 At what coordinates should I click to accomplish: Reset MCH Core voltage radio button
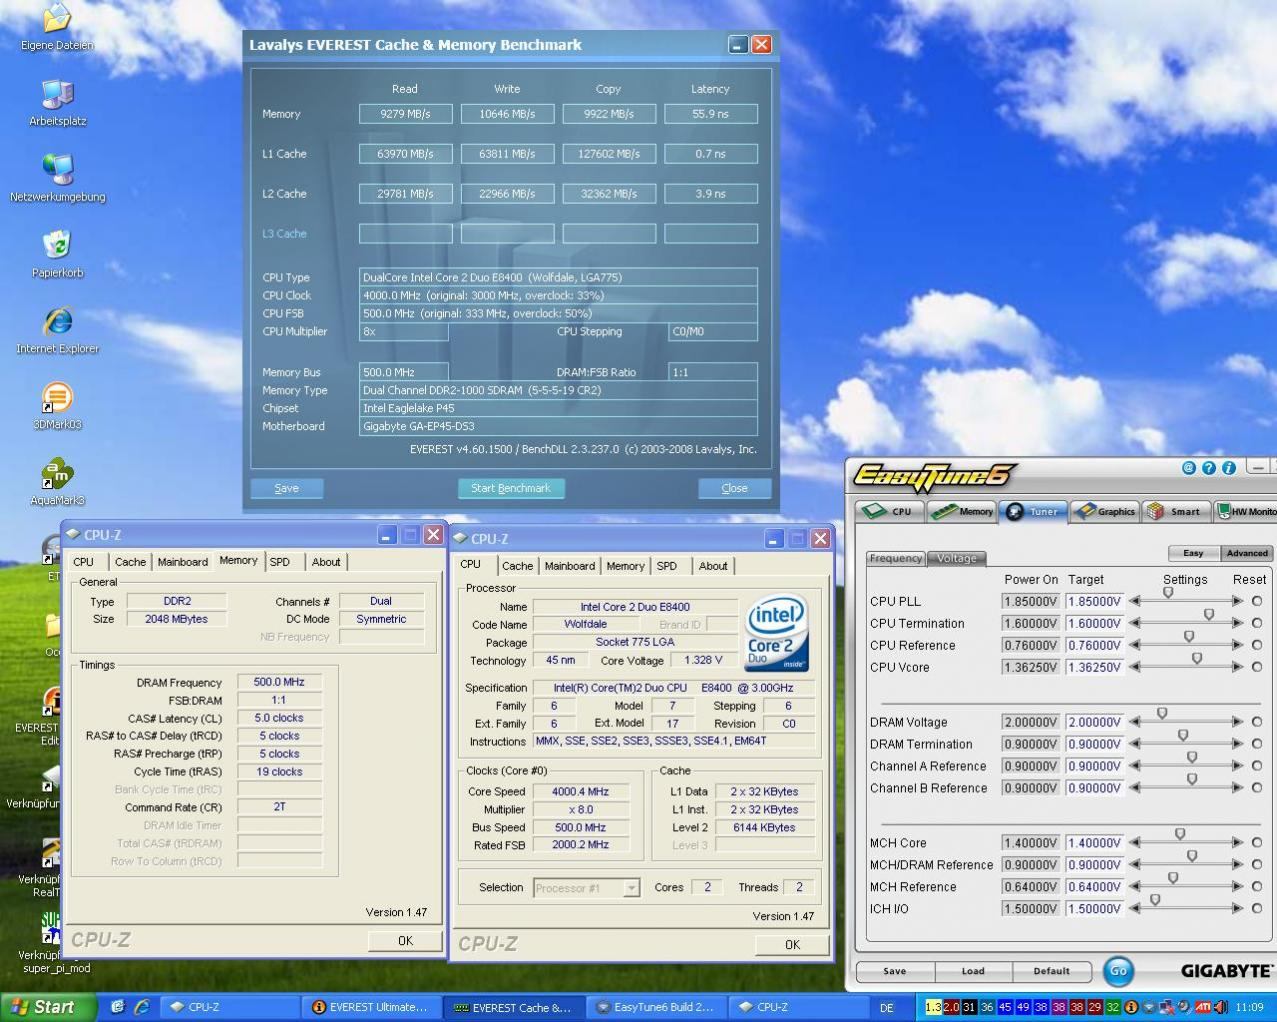tap(1257, 843)
